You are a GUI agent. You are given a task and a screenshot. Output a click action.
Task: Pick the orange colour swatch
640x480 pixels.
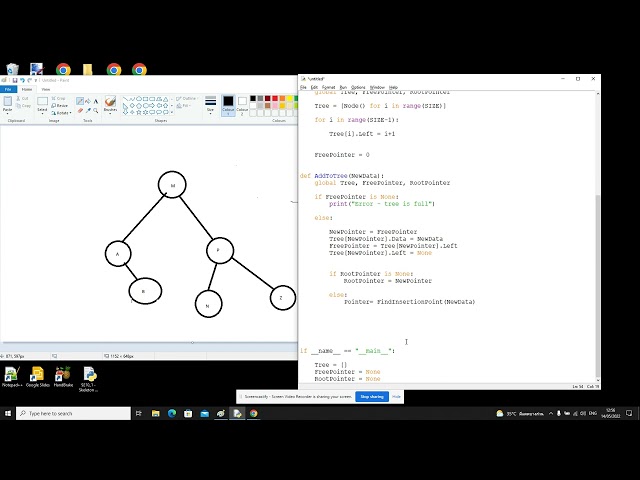pos(282,98)
